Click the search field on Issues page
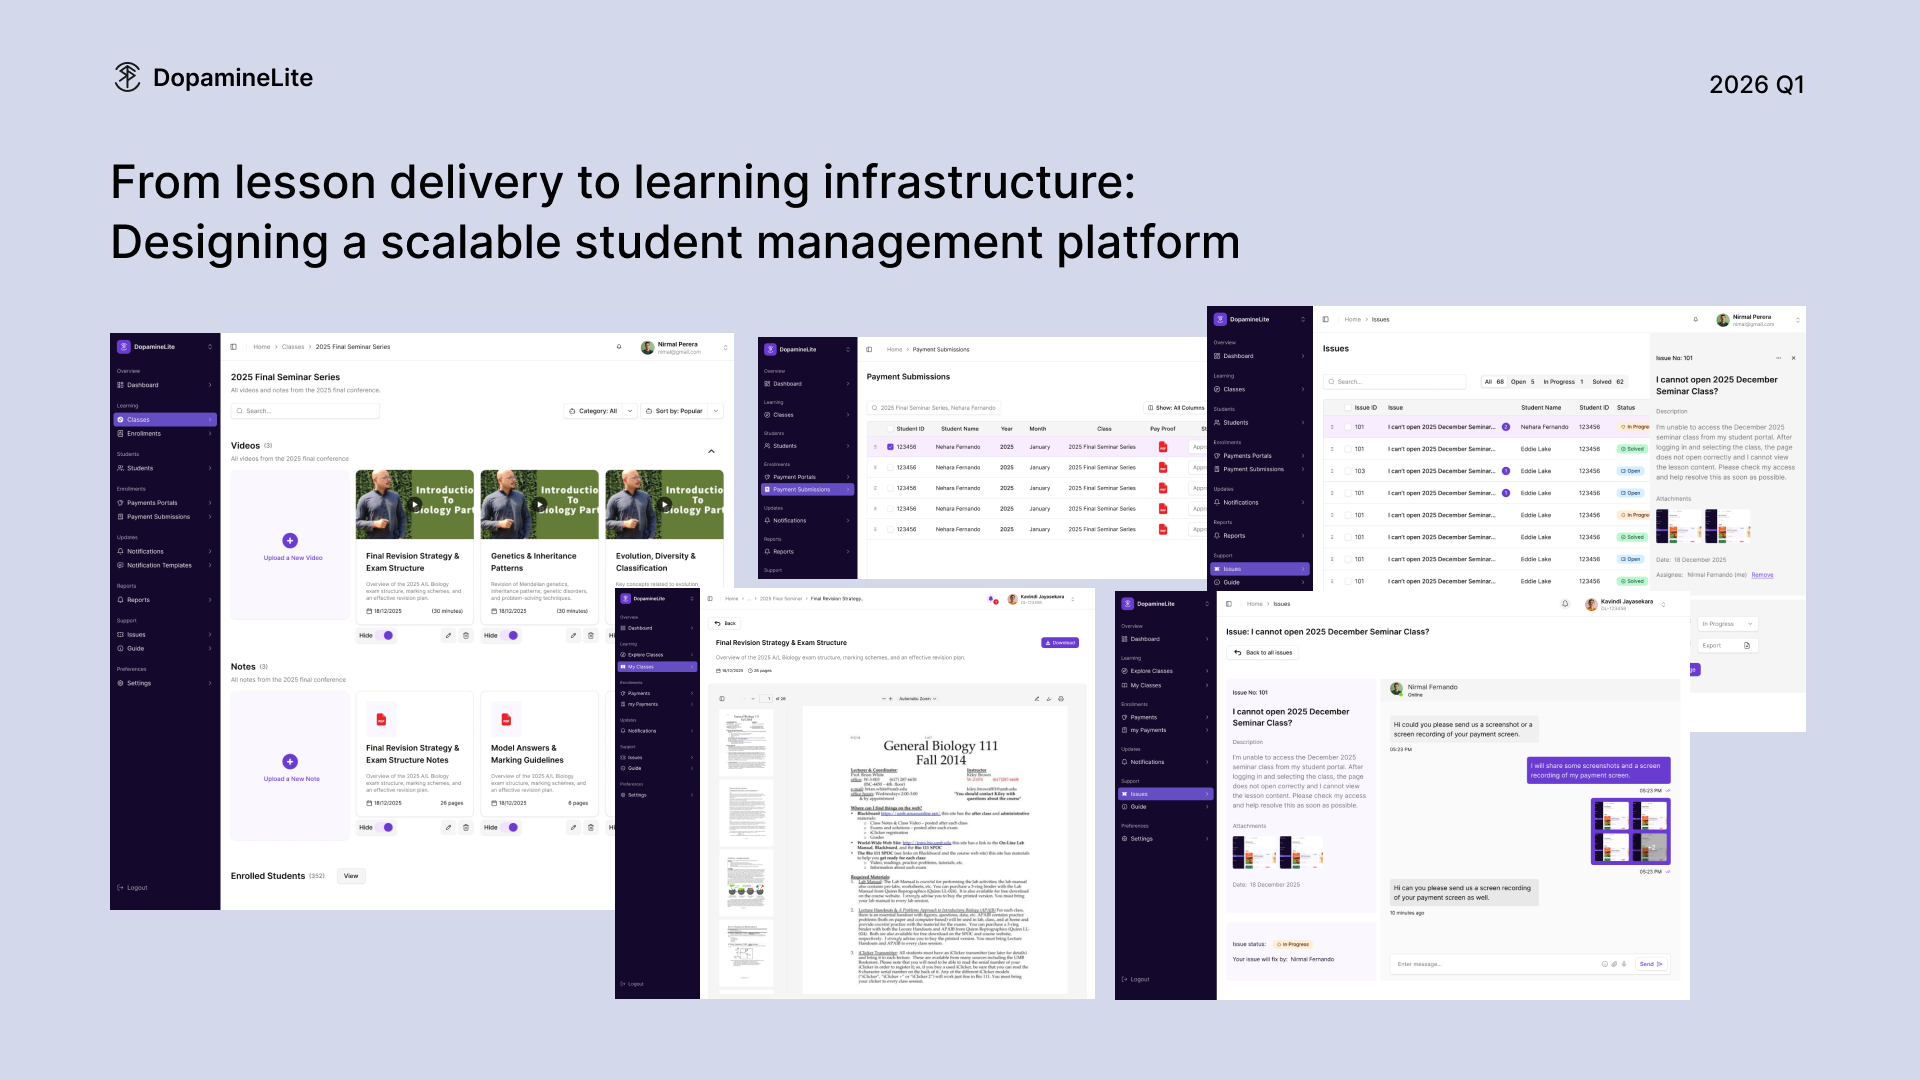This screenshot has height=1080, width=1920. click(x=1394, y=381)
